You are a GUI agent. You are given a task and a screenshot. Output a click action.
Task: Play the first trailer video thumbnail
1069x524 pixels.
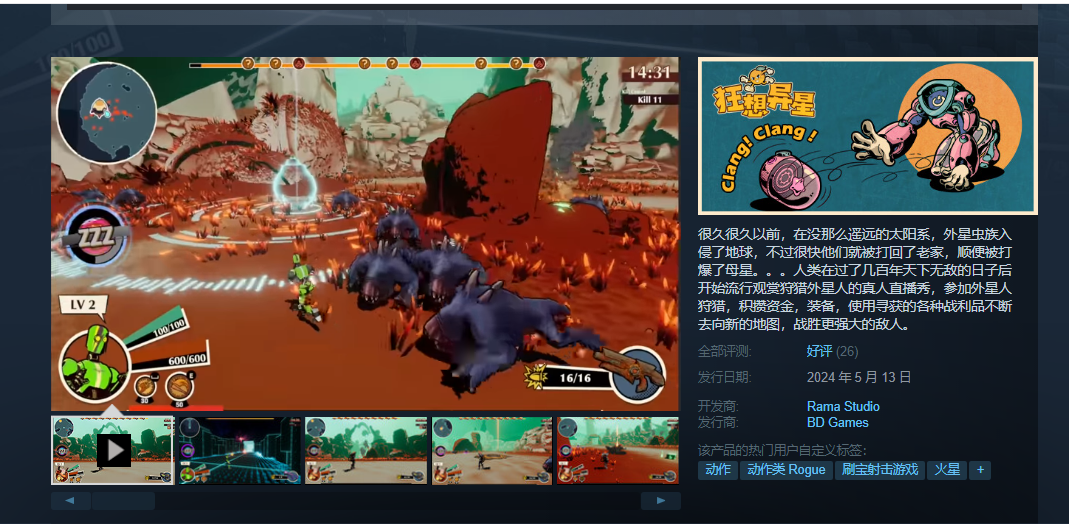(x=112, y=450)
